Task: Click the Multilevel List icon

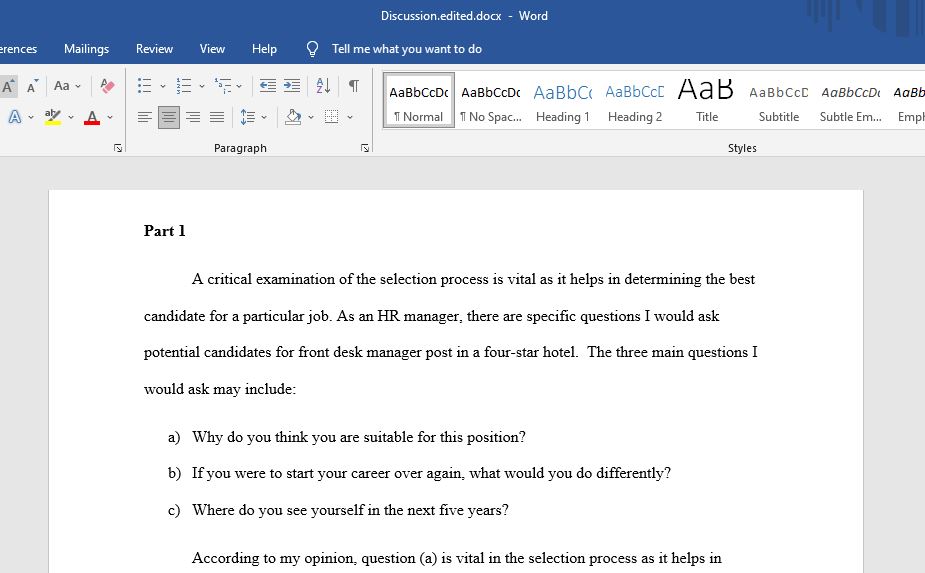Action: (x=223, y=86)
